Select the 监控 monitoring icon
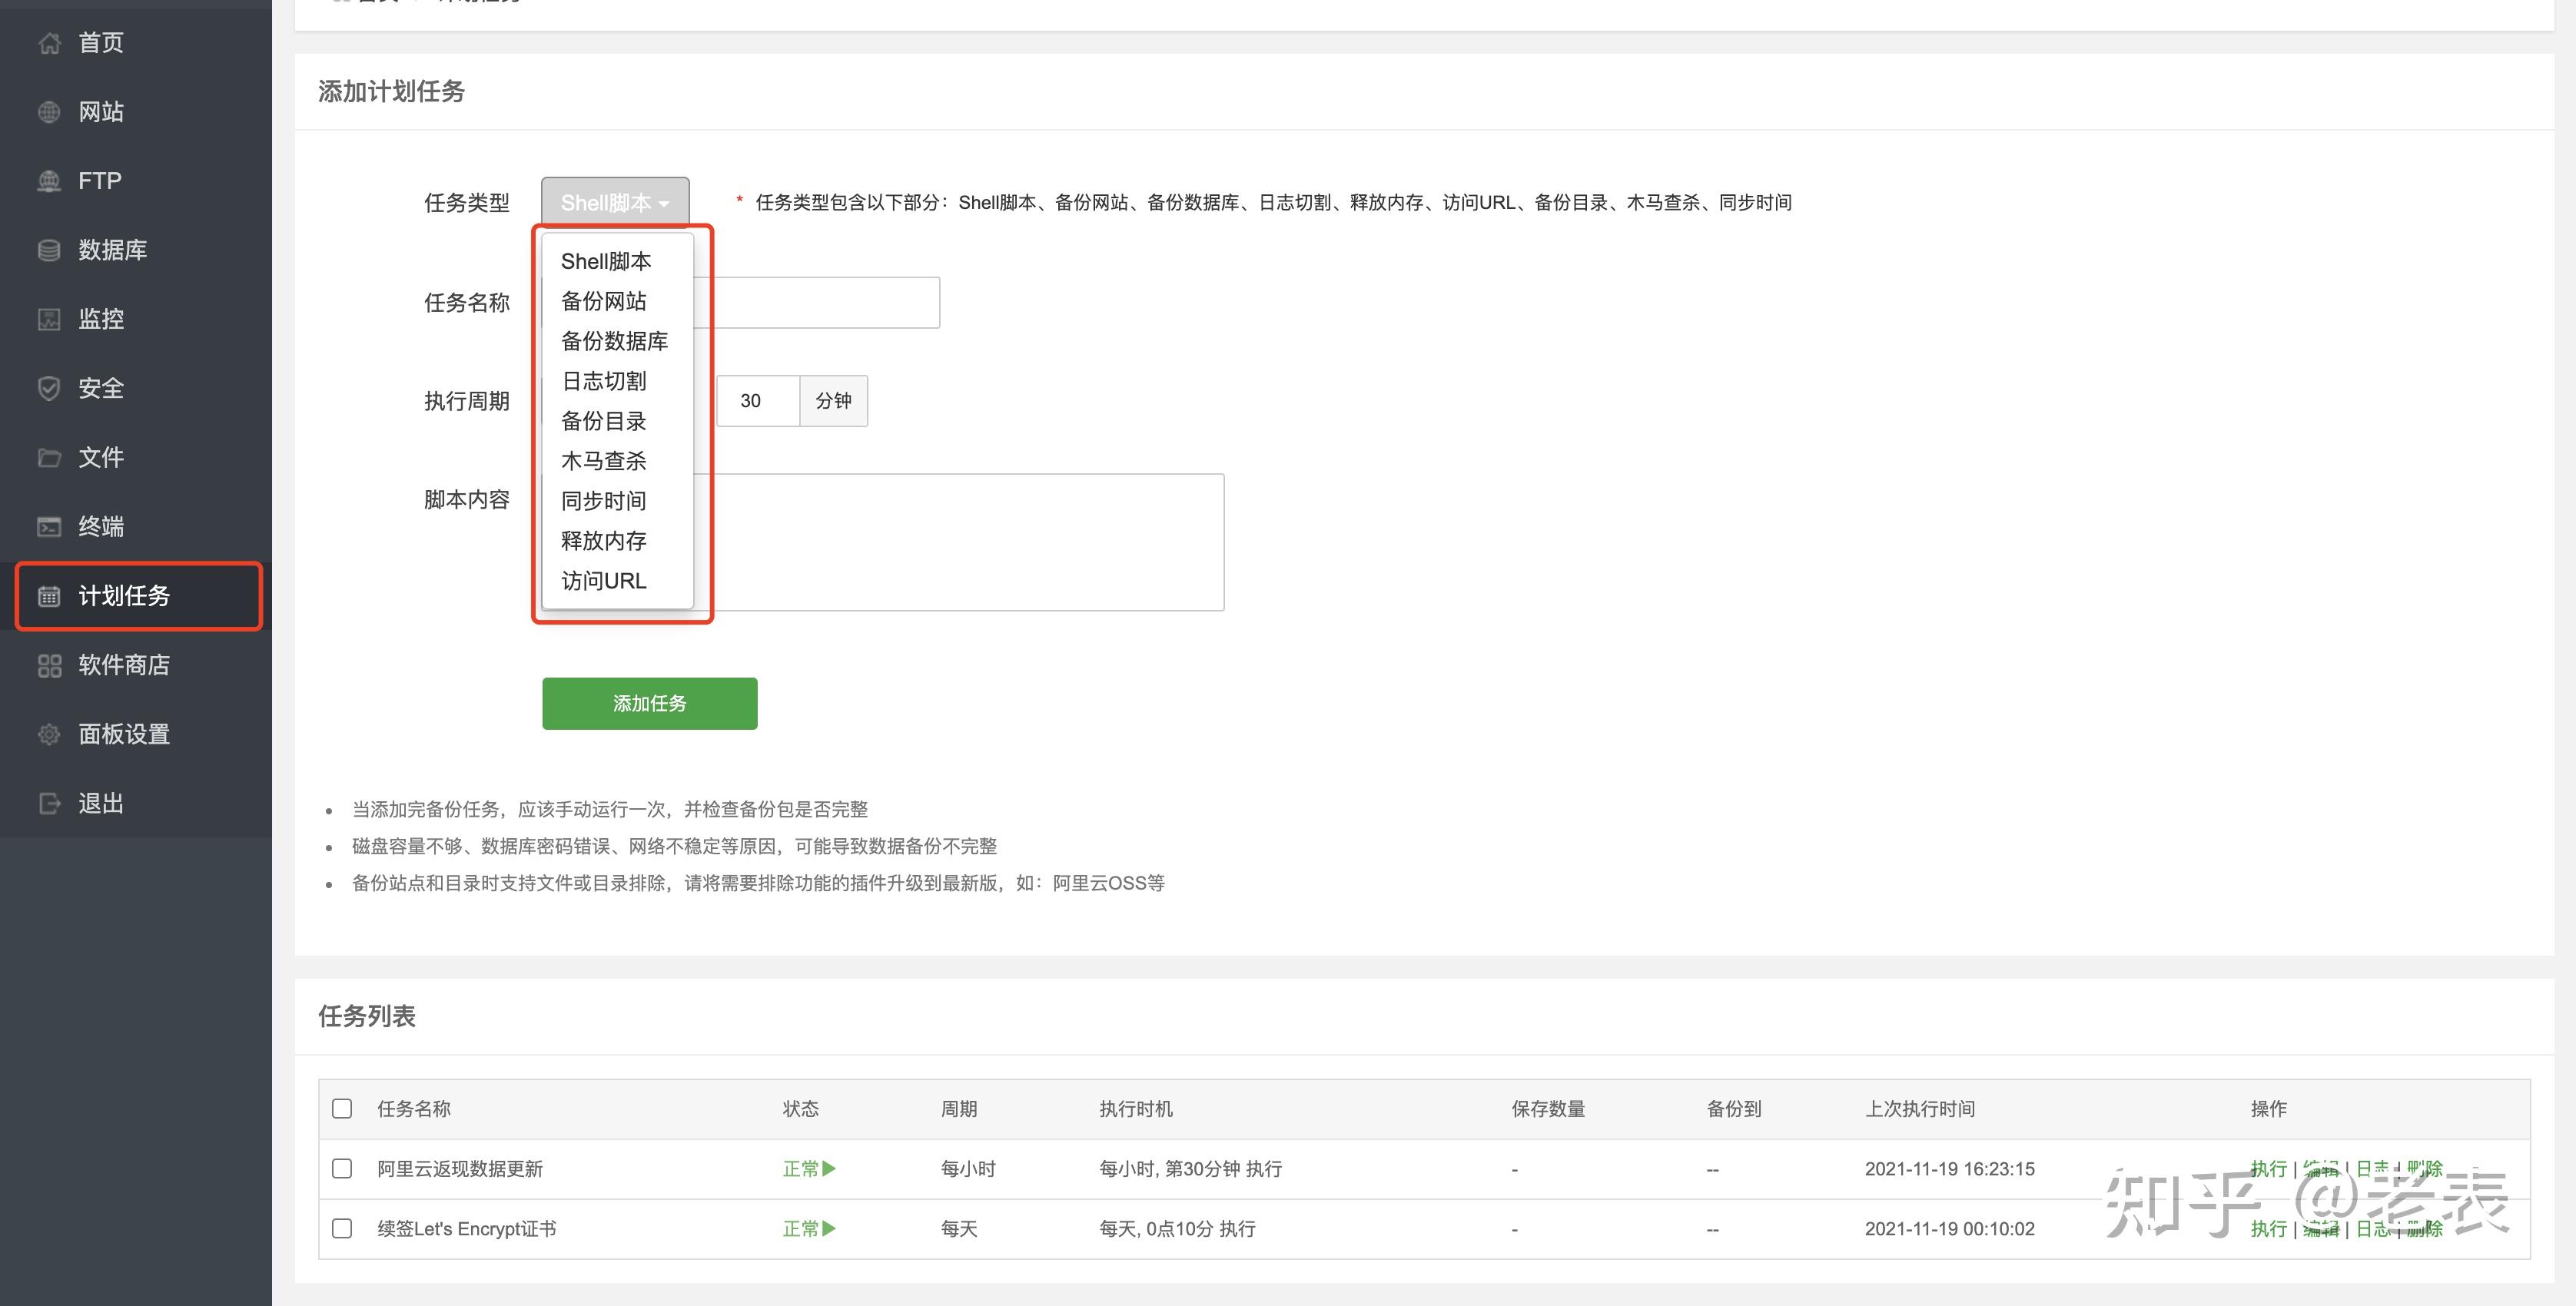 click(49, 319)
